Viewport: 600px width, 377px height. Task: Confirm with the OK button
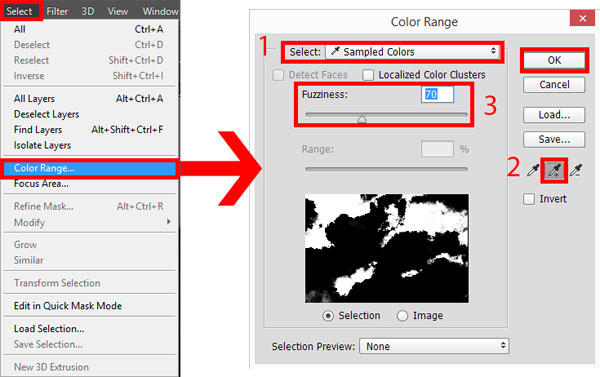tap(554, 60)
